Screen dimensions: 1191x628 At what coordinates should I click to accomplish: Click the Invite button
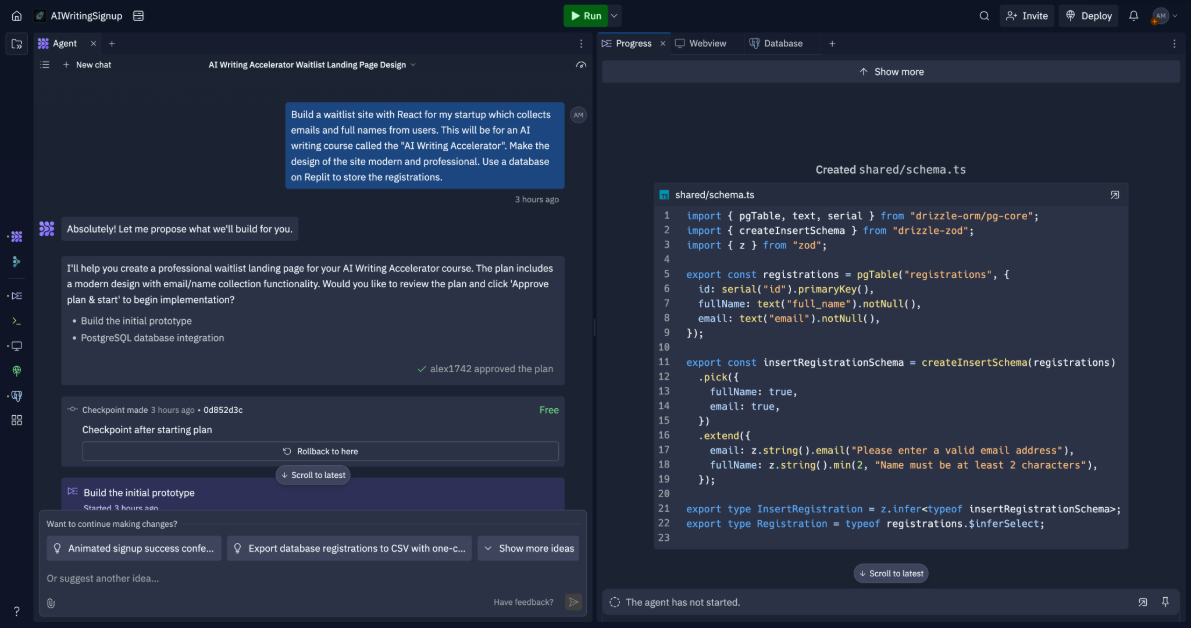pos(1026,16)
